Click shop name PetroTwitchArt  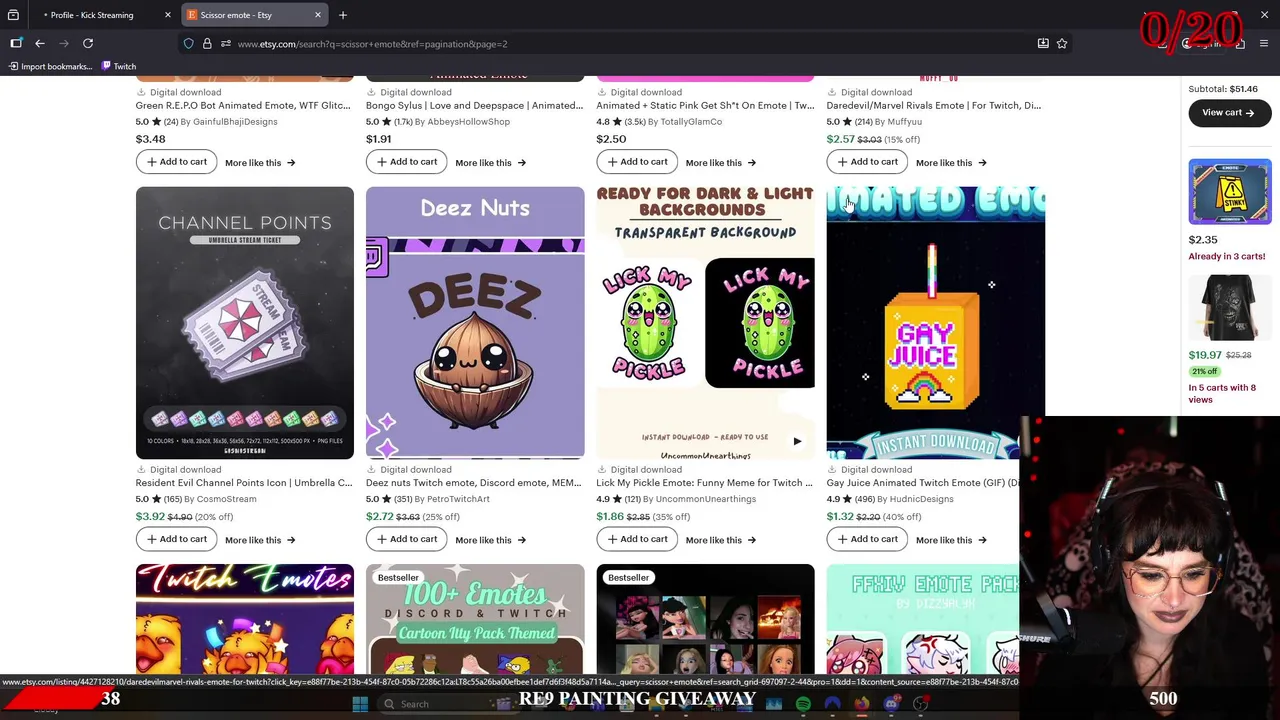tap(458, 499)
